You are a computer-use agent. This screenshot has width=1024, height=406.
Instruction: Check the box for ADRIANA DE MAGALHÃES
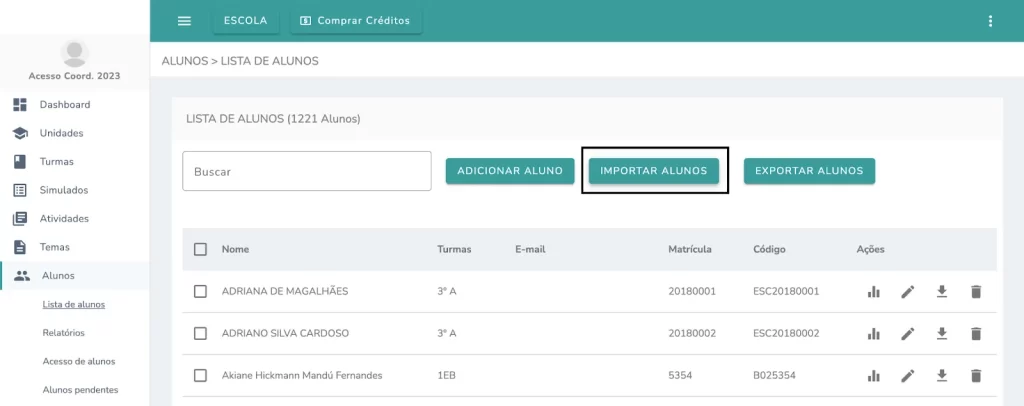click(x=200, y=292)
